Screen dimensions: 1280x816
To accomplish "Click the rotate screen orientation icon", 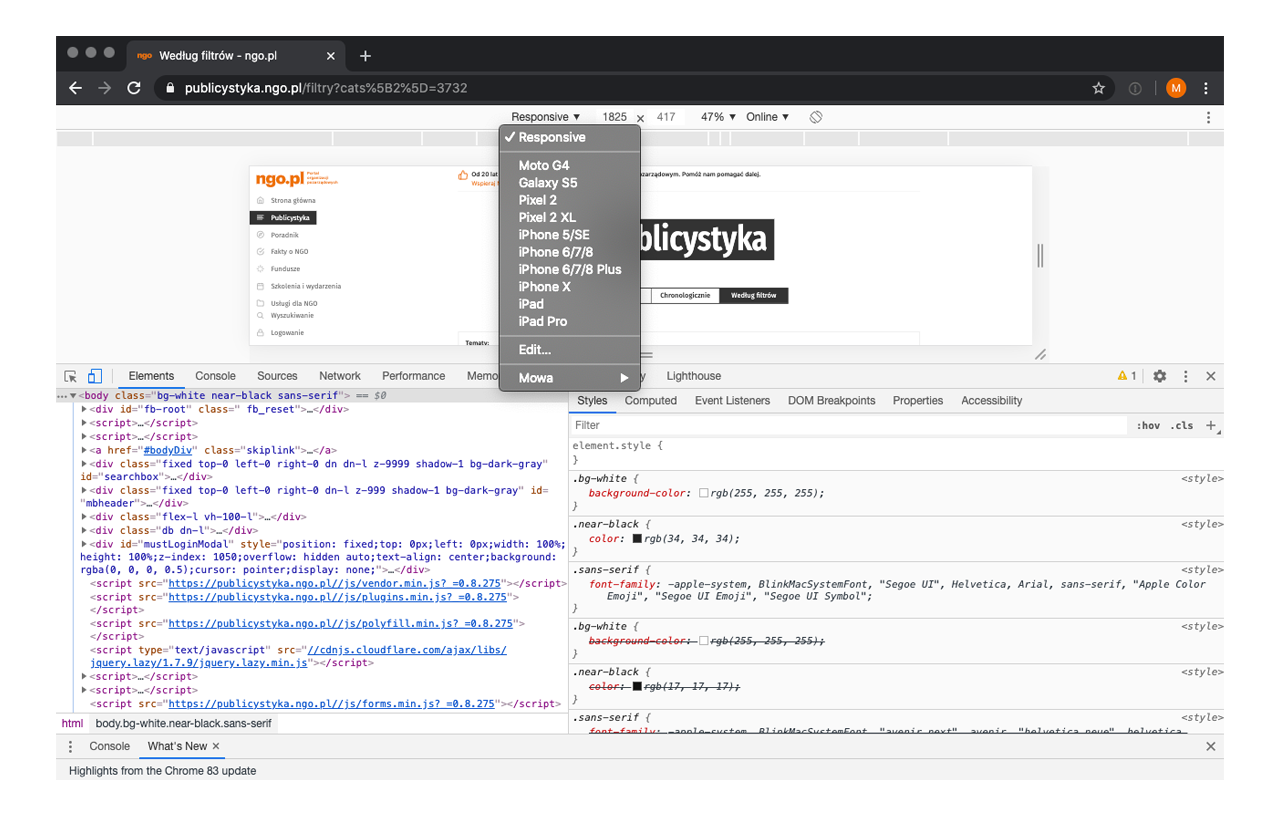I will pyautogui.click(x=816, y=117).
